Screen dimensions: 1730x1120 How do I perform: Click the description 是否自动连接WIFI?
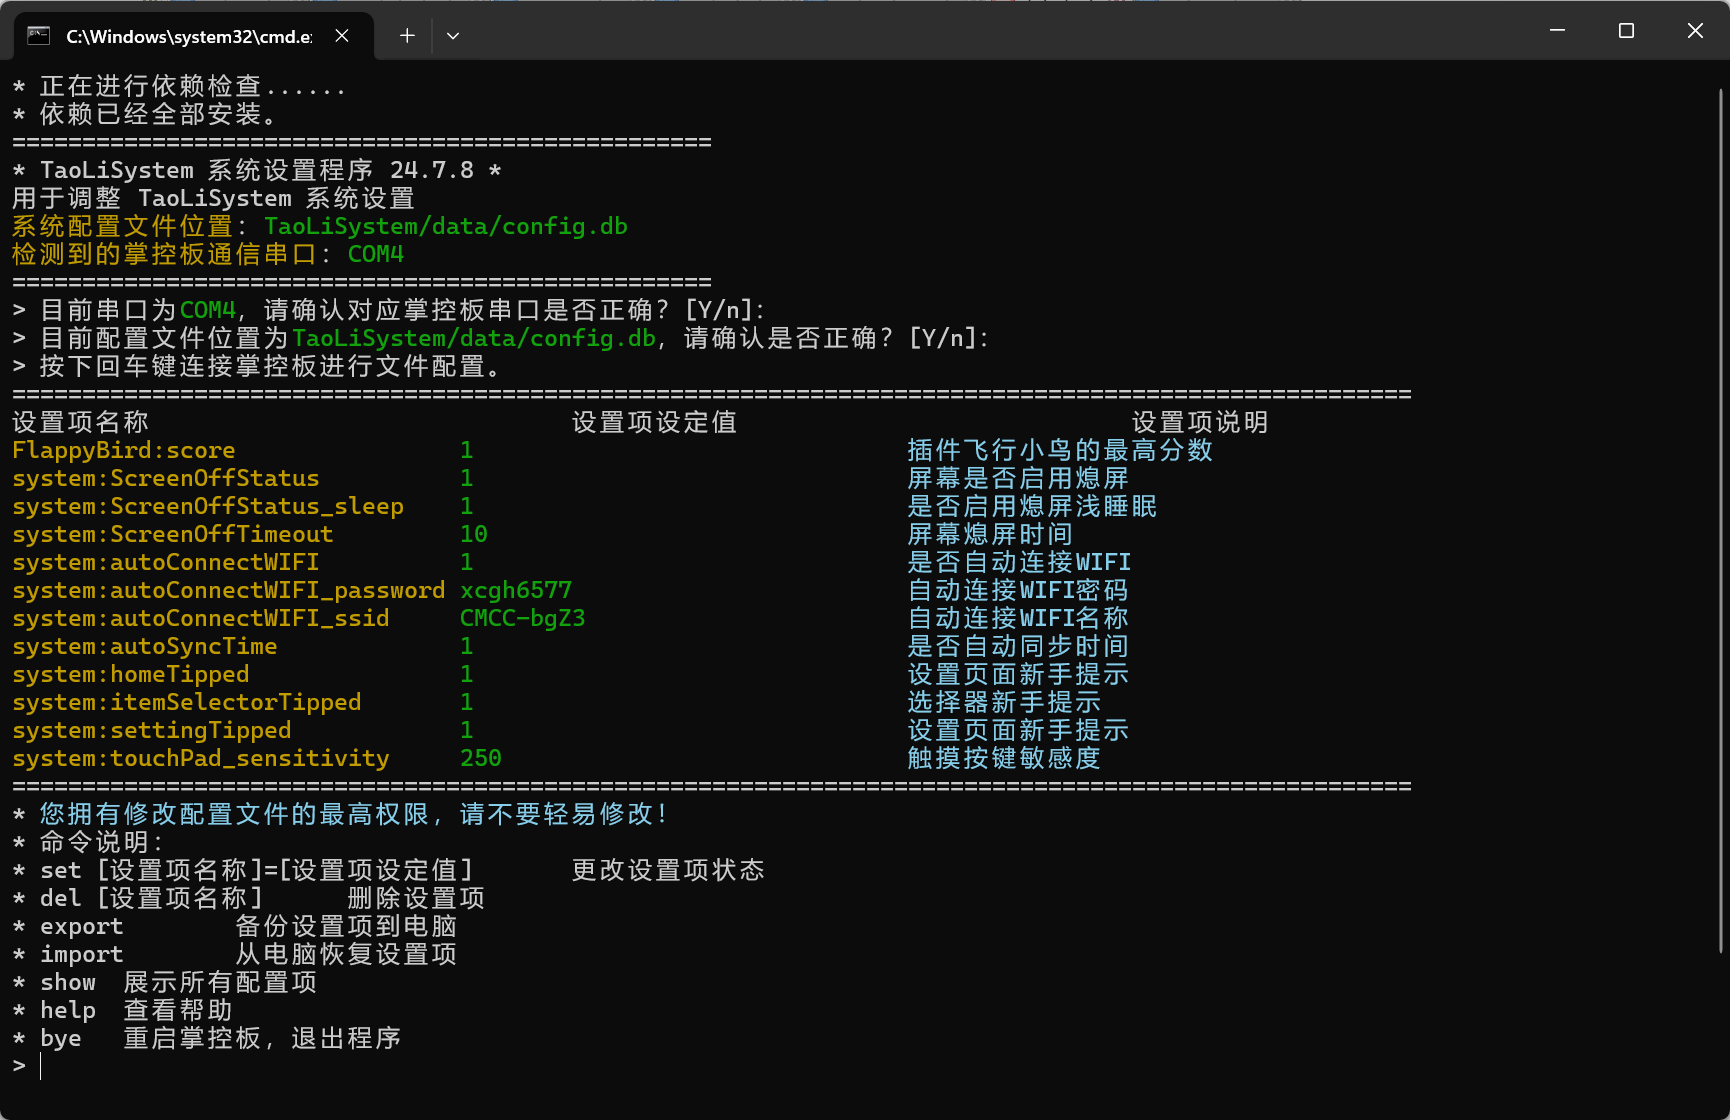(x=1020, y=562)
